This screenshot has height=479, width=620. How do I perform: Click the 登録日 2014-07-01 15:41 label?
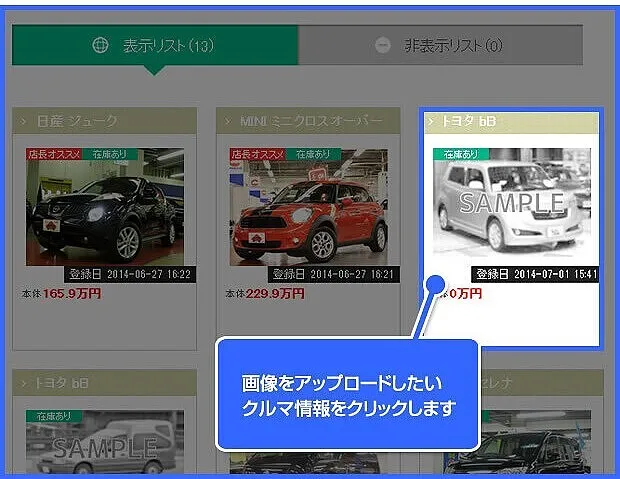[535, 274]
